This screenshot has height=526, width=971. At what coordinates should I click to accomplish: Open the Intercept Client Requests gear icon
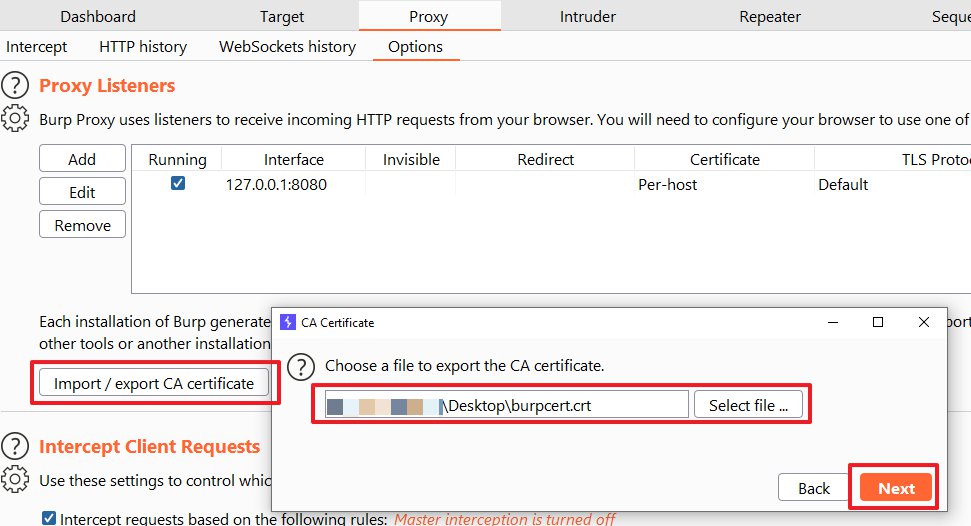[x=15, y=479]
